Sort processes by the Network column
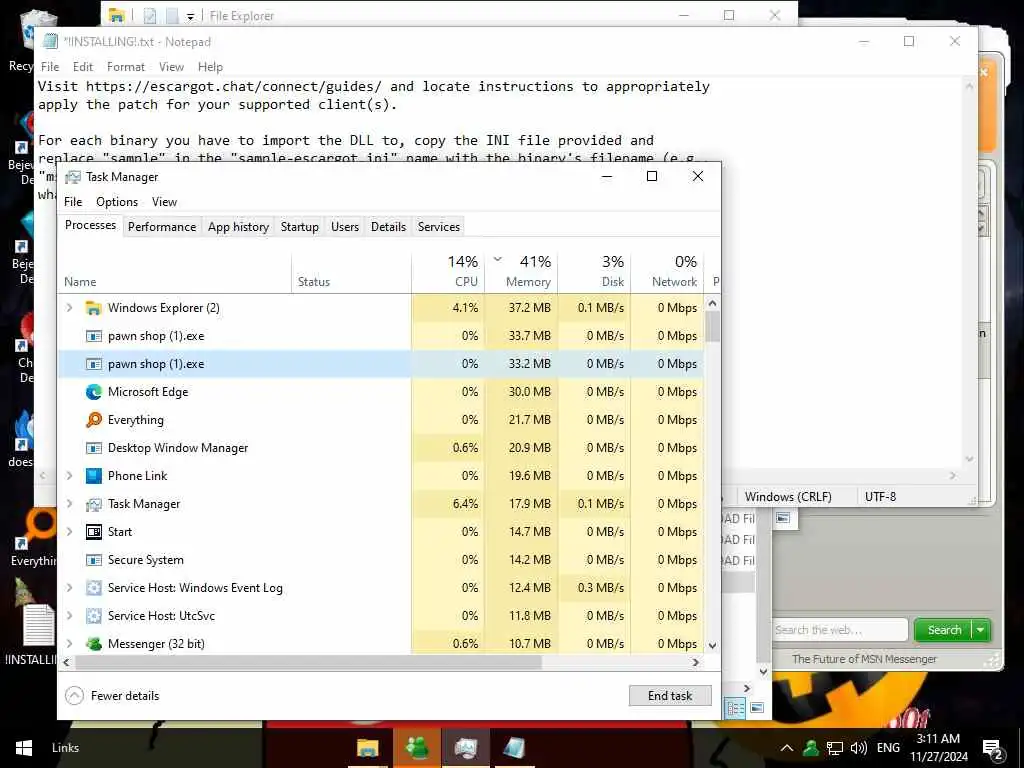This screenshot has height=768, width=1024. tap(667, 272)
